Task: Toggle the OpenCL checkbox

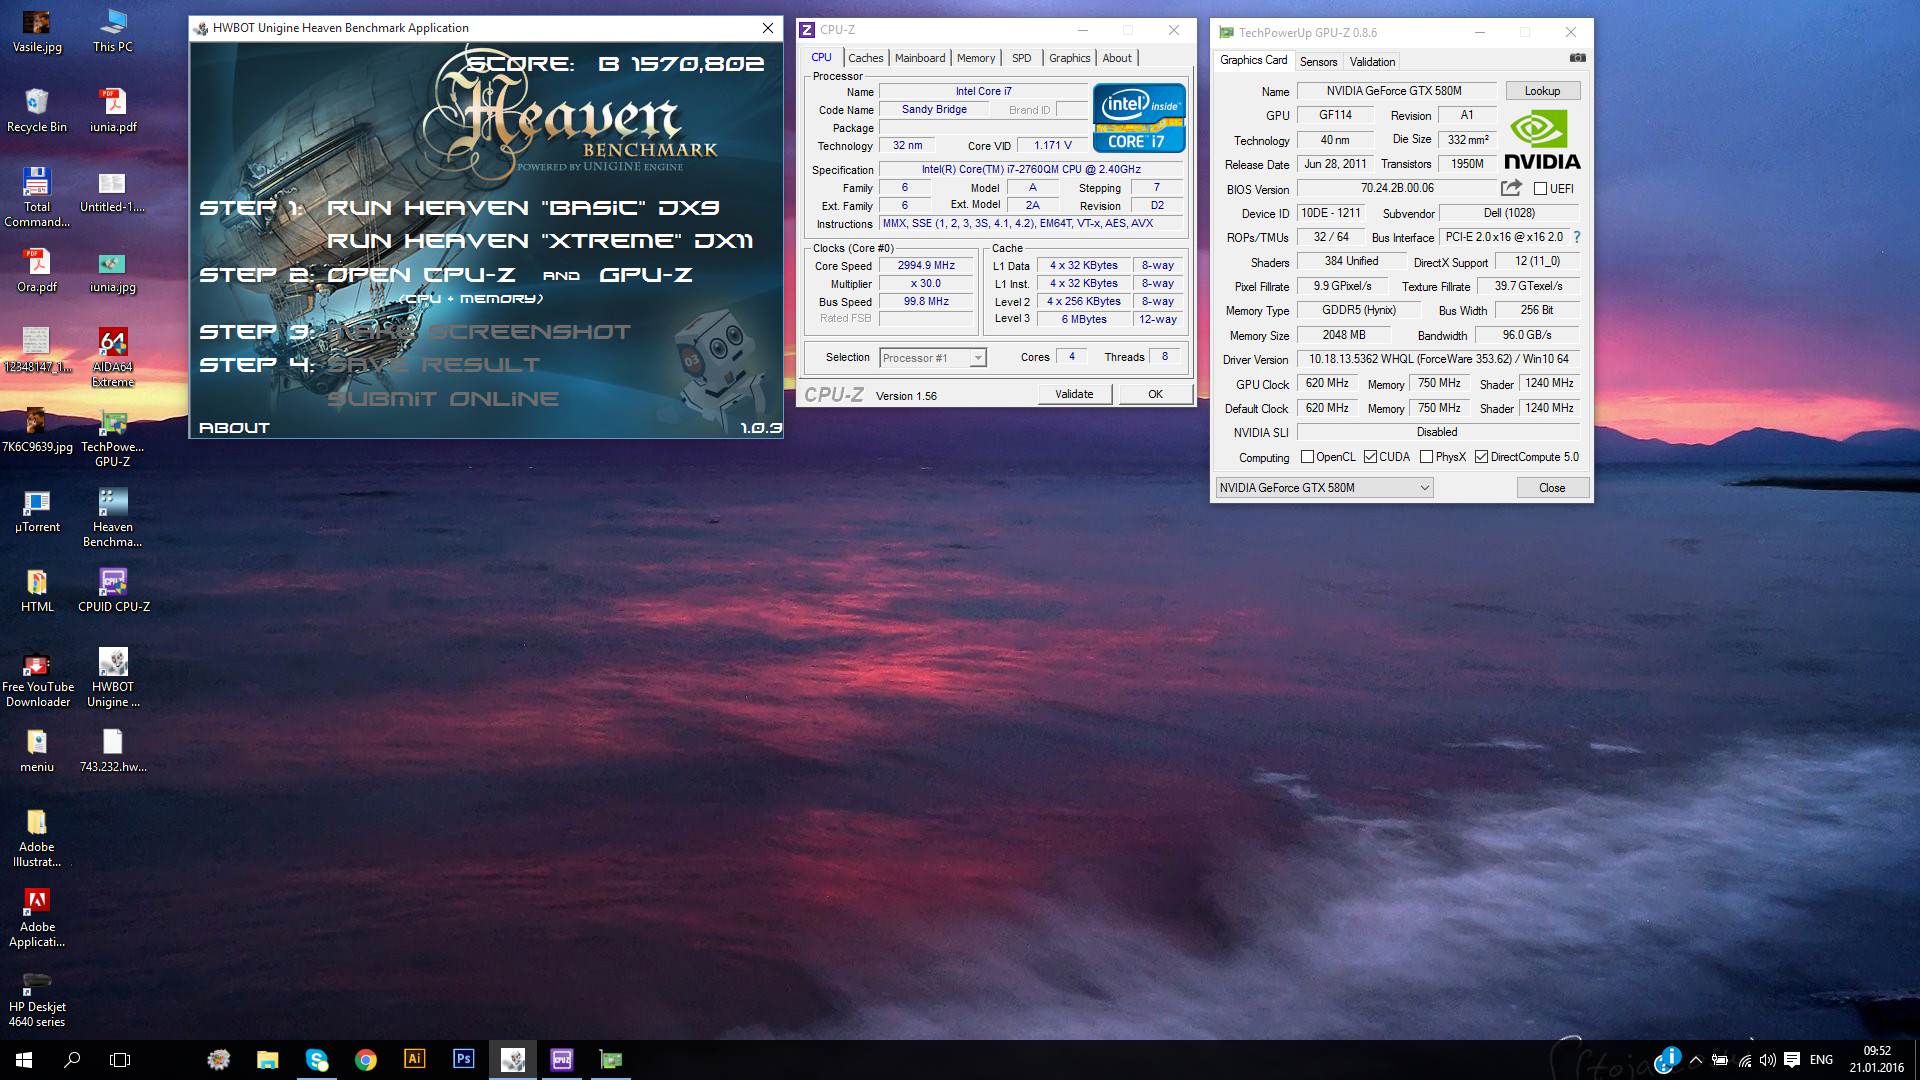Action: tap(1307, 457)
